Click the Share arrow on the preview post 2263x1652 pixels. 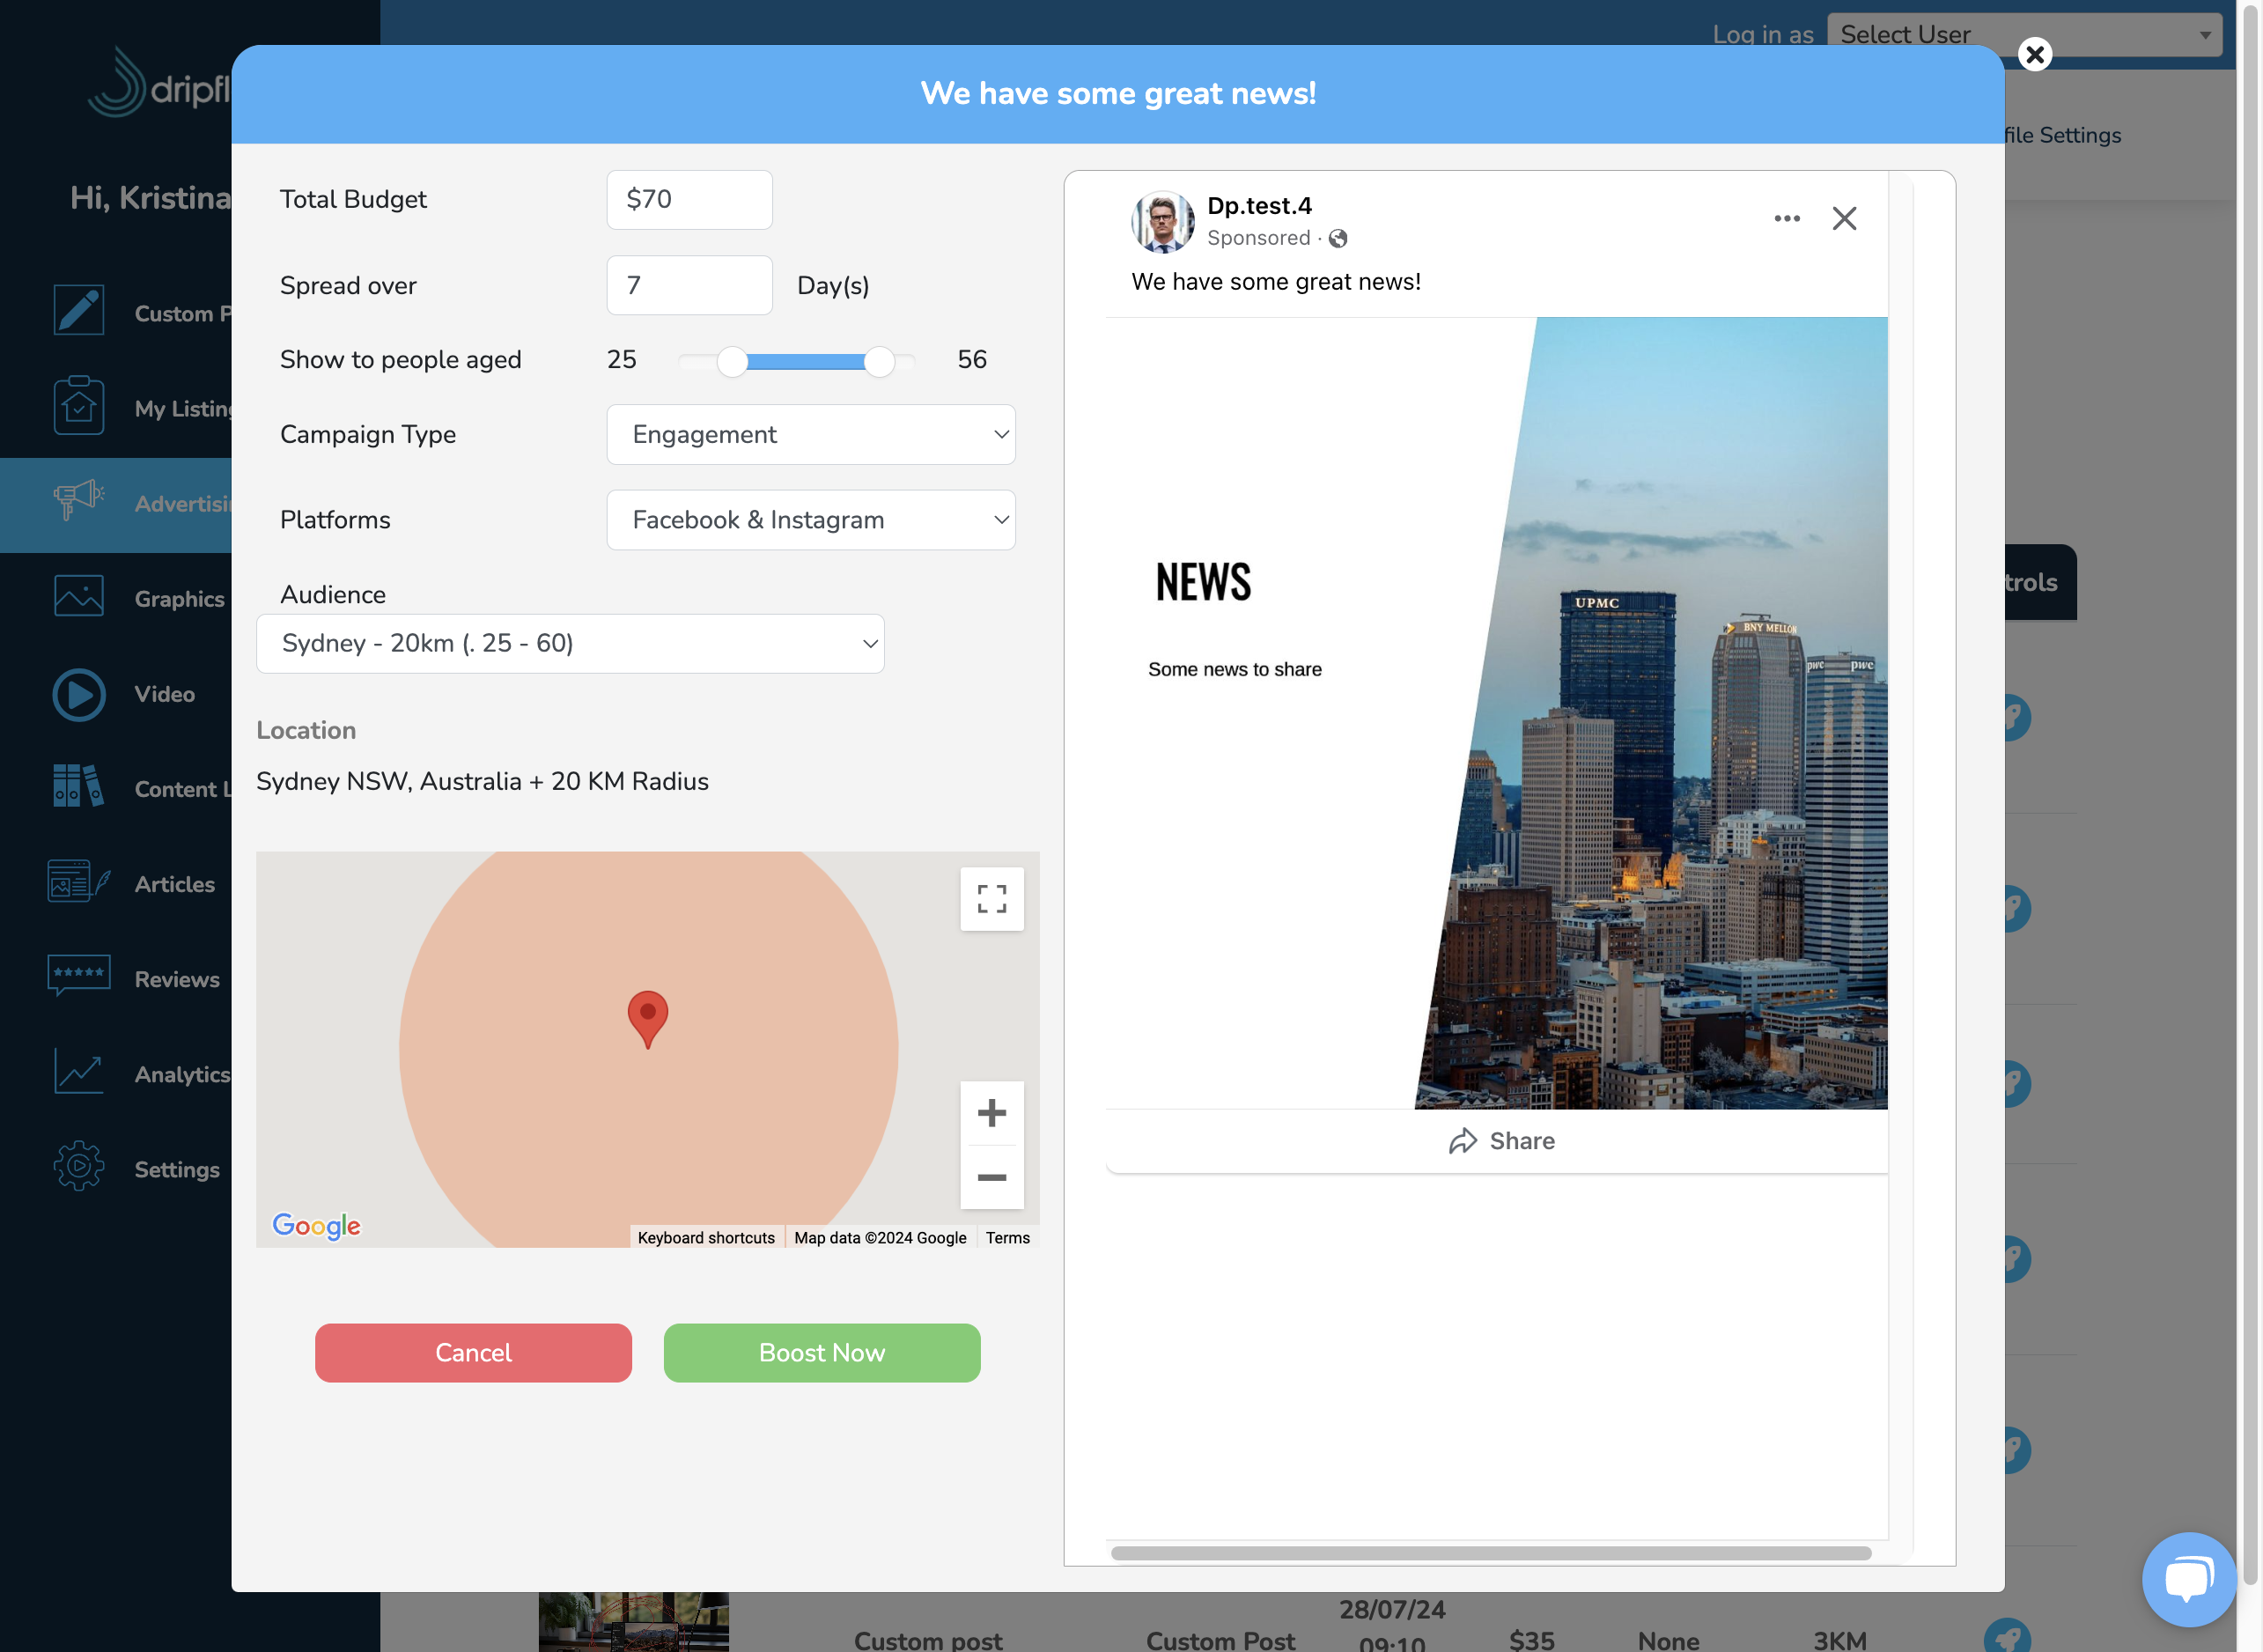pyautogui.click(x=1501, y=1141)
